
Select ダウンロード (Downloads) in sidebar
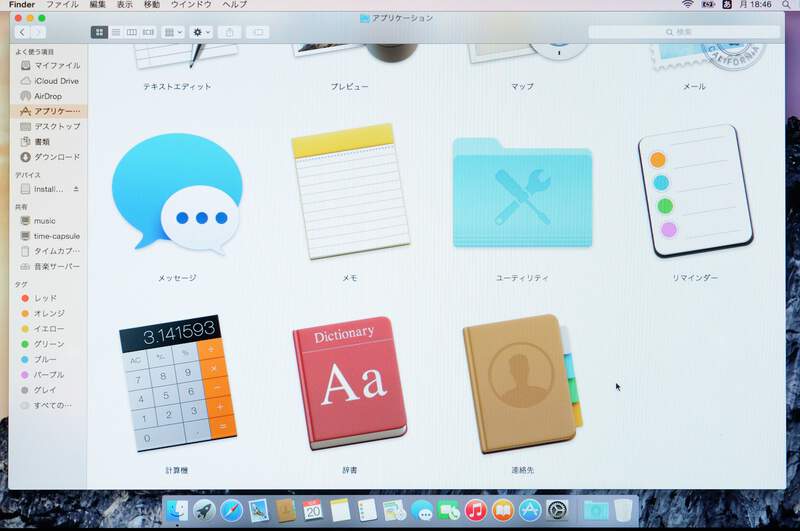(49, 157)
